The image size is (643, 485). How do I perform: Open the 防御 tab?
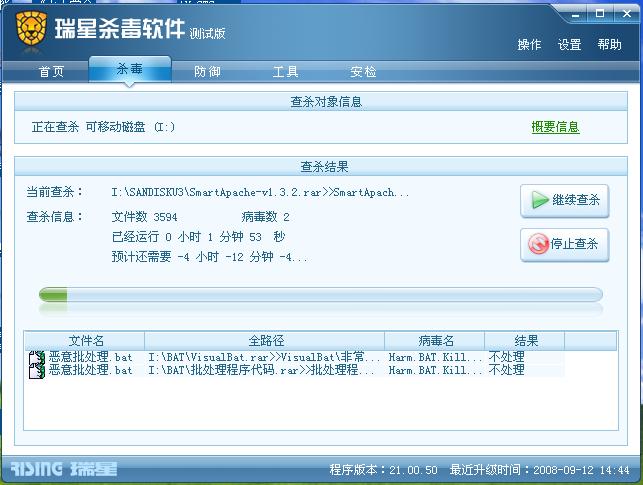tap(207, 72)
